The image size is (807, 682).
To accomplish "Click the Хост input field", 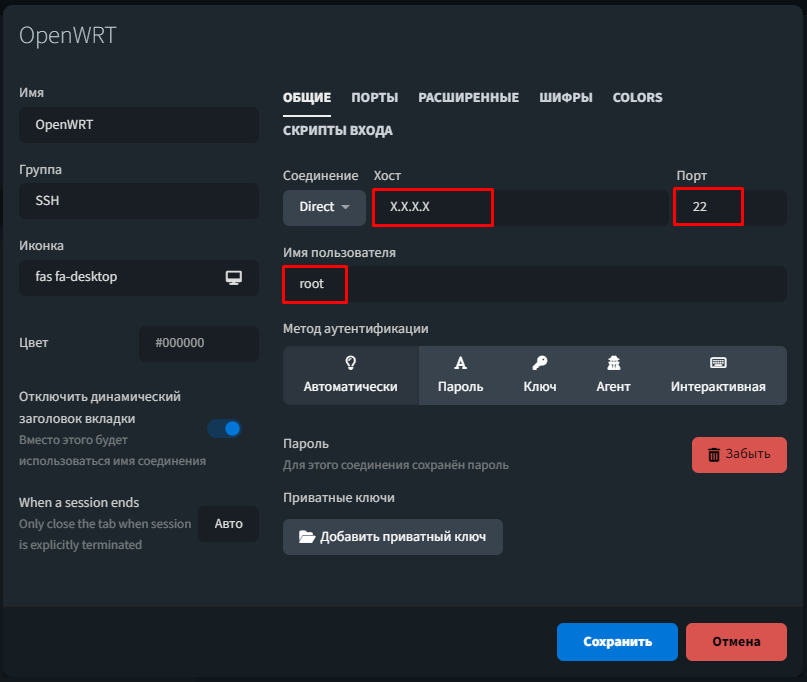I will pyautogui.click(x=520, y=207).
